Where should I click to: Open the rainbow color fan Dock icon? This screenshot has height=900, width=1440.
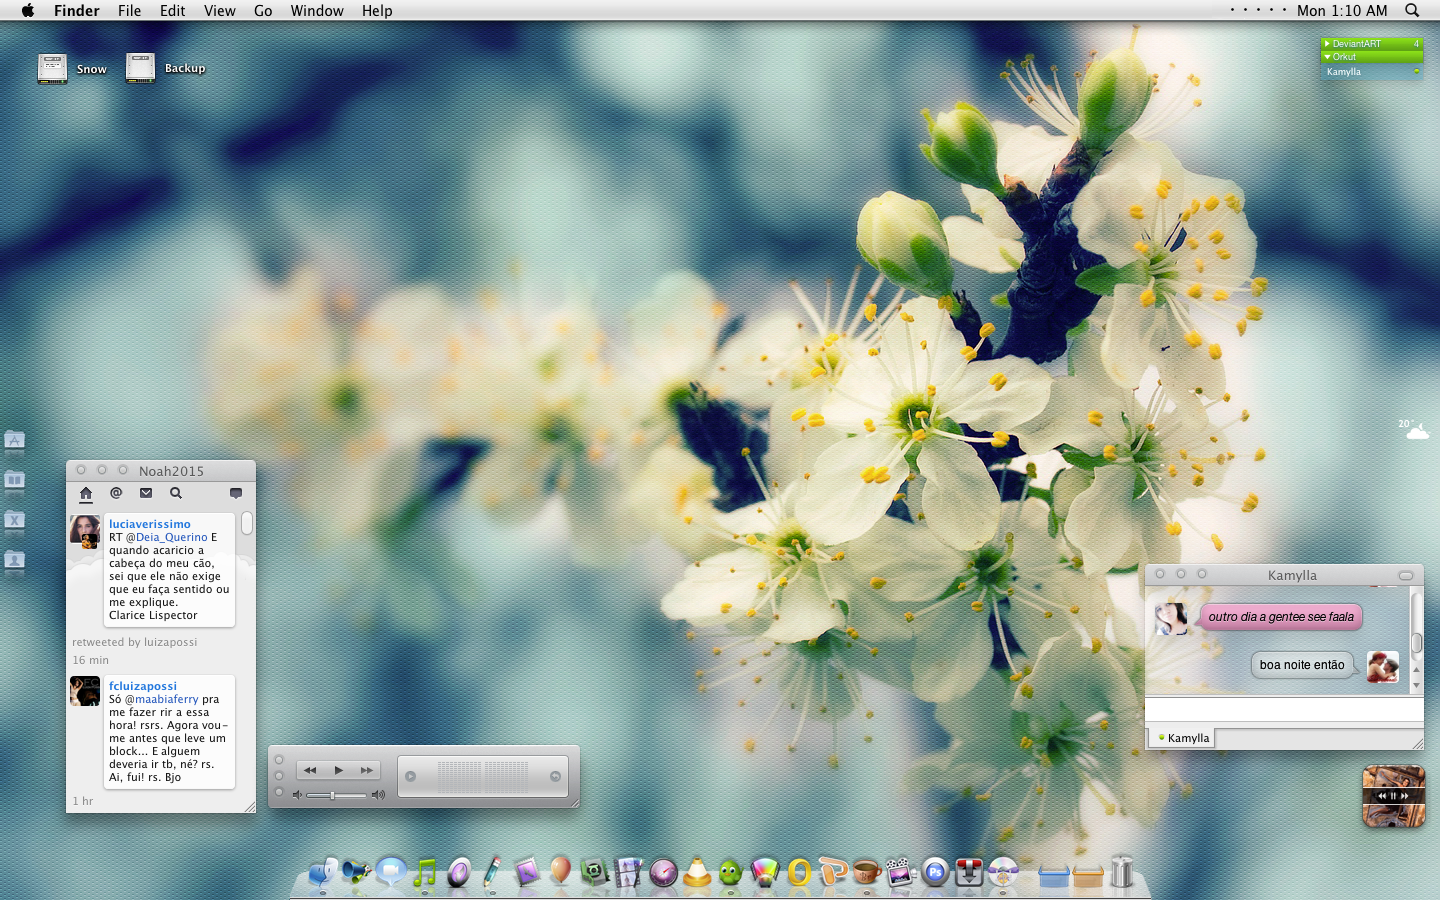765,873
